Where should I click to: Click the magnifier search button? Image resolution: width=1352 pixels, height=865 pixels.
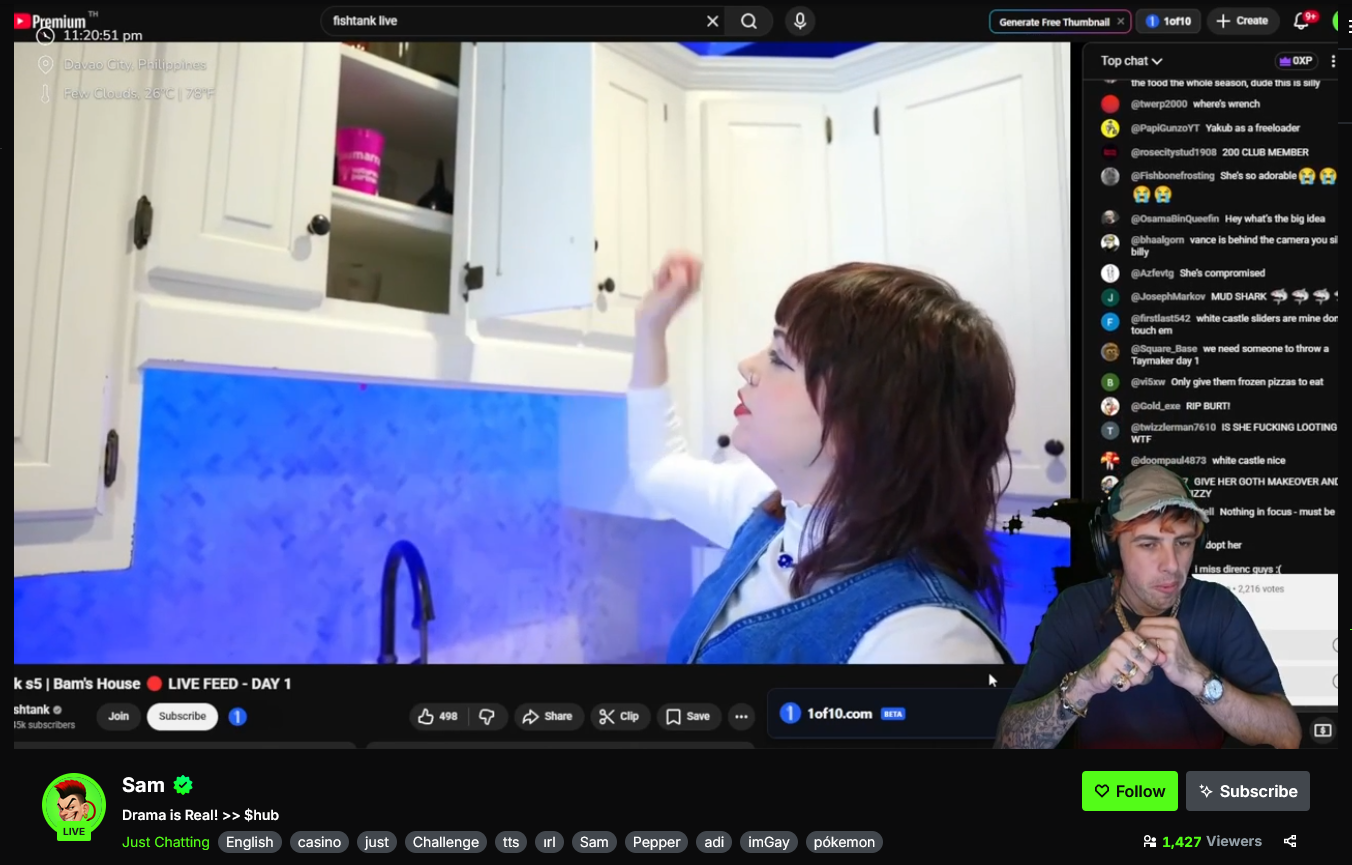(749, 21)
